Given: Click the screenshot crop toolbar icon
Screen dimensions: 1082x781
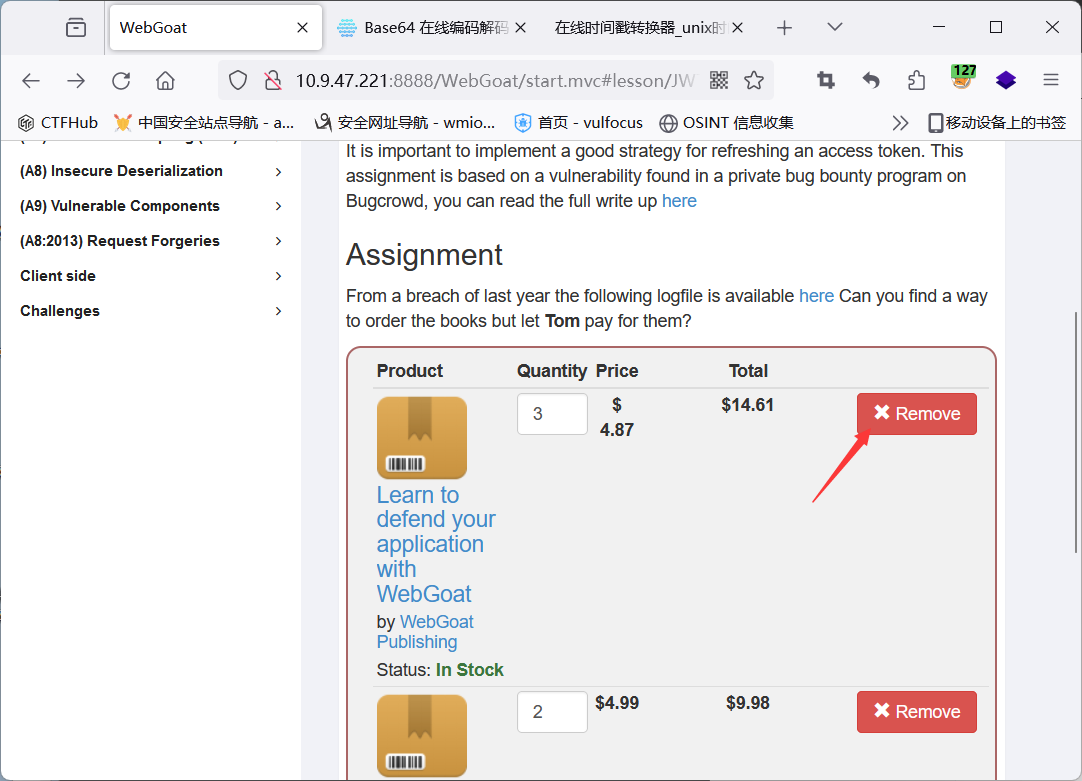Looking at the screenshot, I should click(x=826, y=81).
